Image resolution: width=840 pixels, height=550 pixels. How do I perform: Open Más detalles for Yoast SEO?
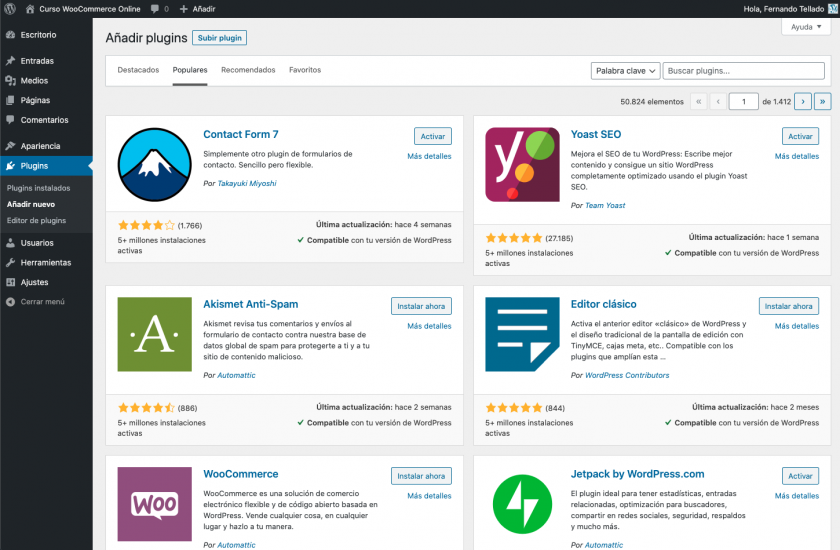(797, 156)
